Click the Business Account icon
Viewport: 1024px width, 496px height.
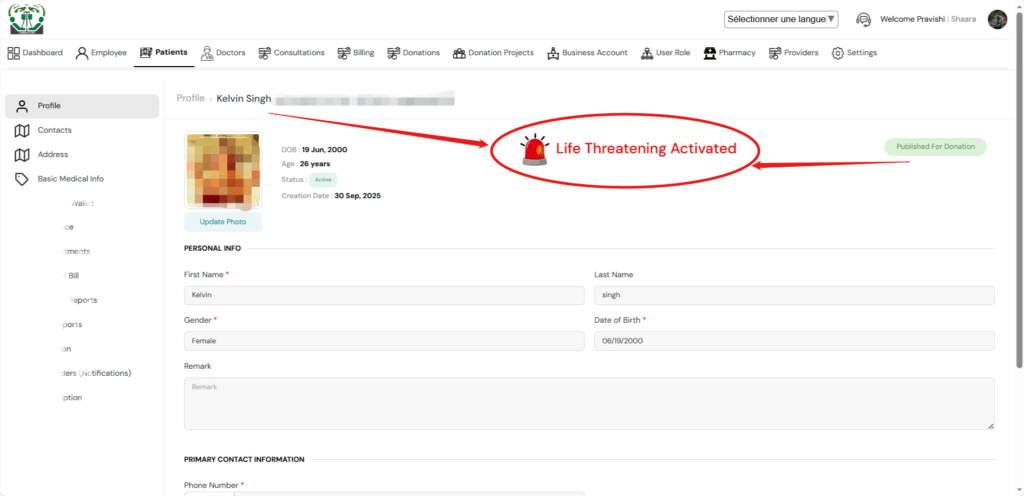(x=552, y=53)
